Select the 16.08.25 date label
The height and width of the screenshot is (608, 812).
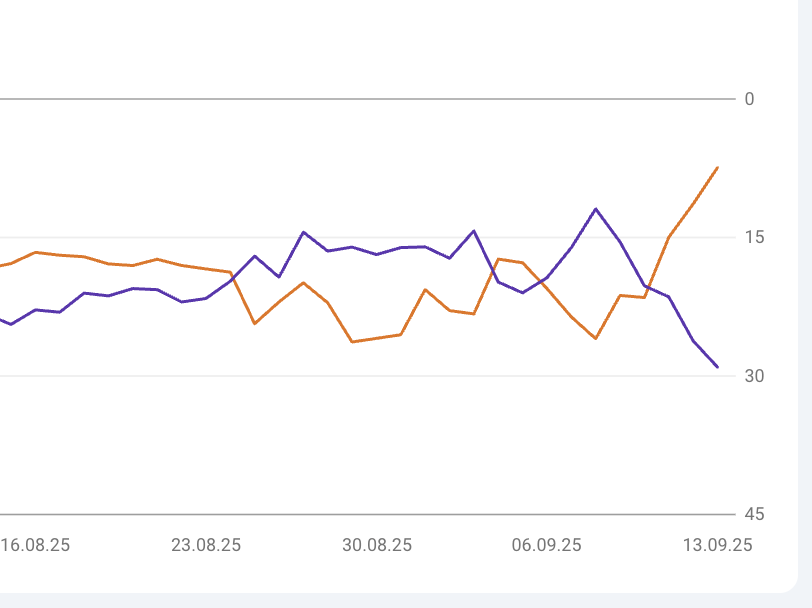point(36,545)
